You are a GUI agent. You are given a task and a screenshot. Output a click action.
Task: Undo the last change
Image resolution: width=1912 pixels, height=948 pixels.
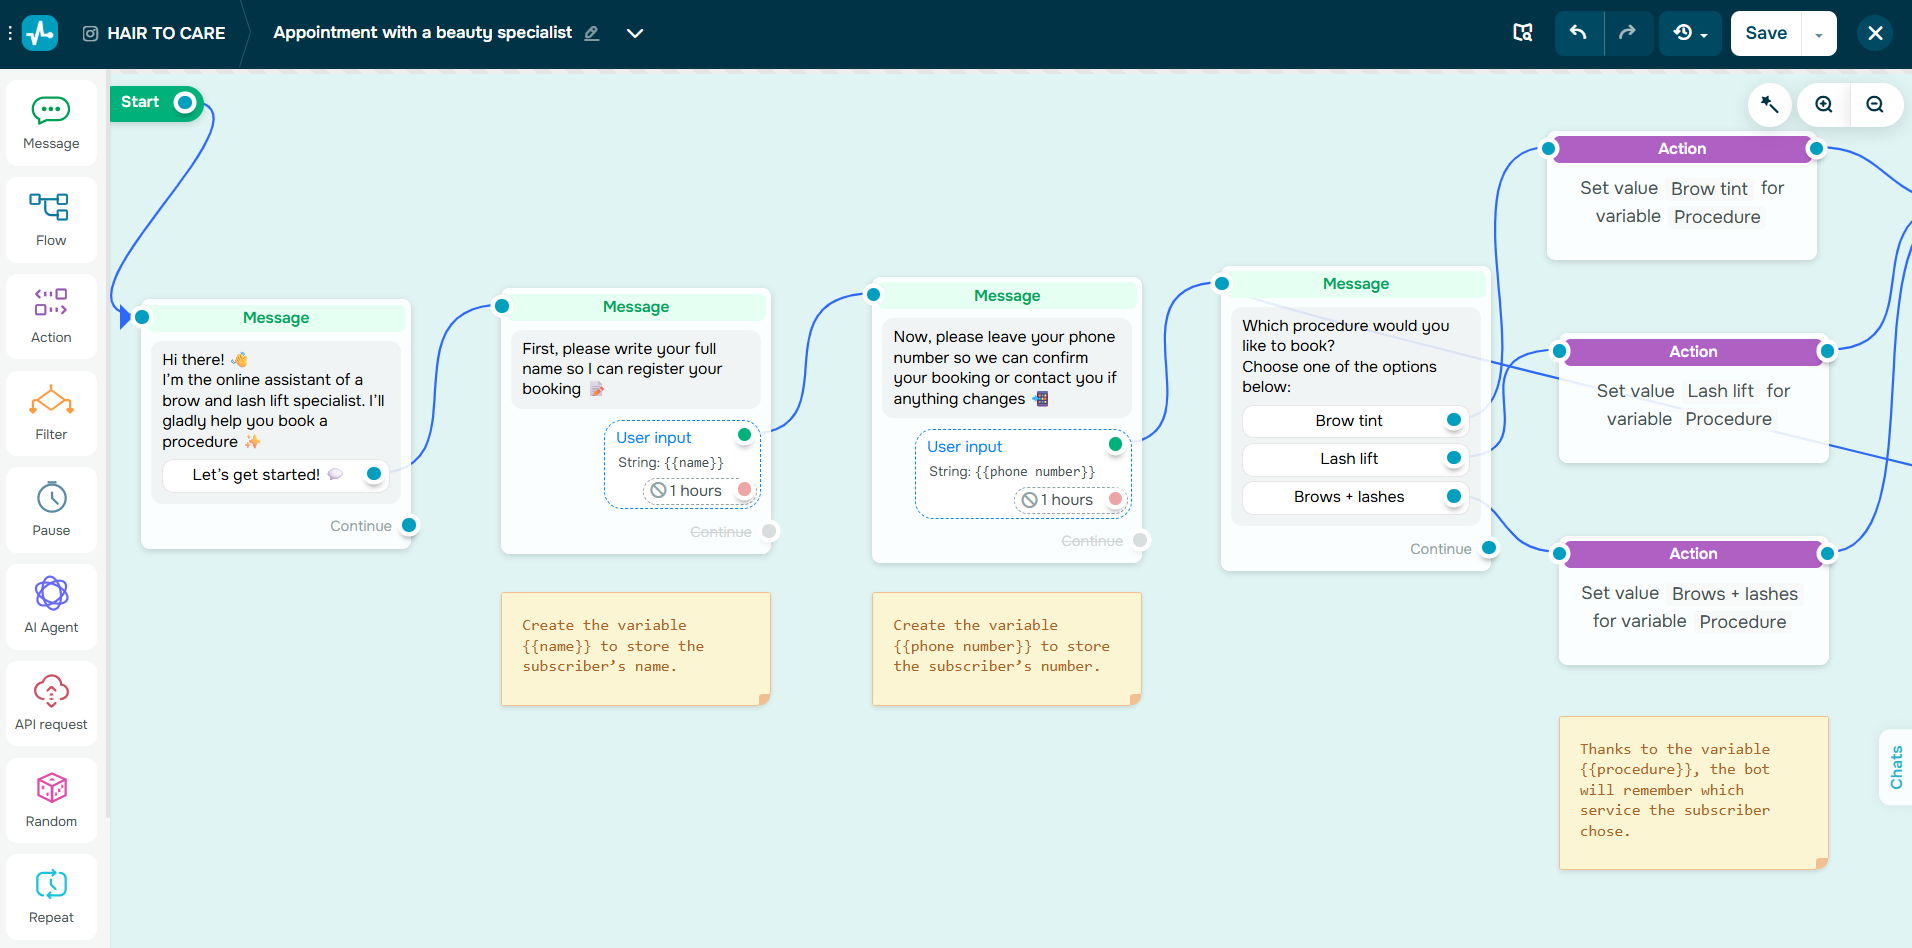tap(1578, 32)
